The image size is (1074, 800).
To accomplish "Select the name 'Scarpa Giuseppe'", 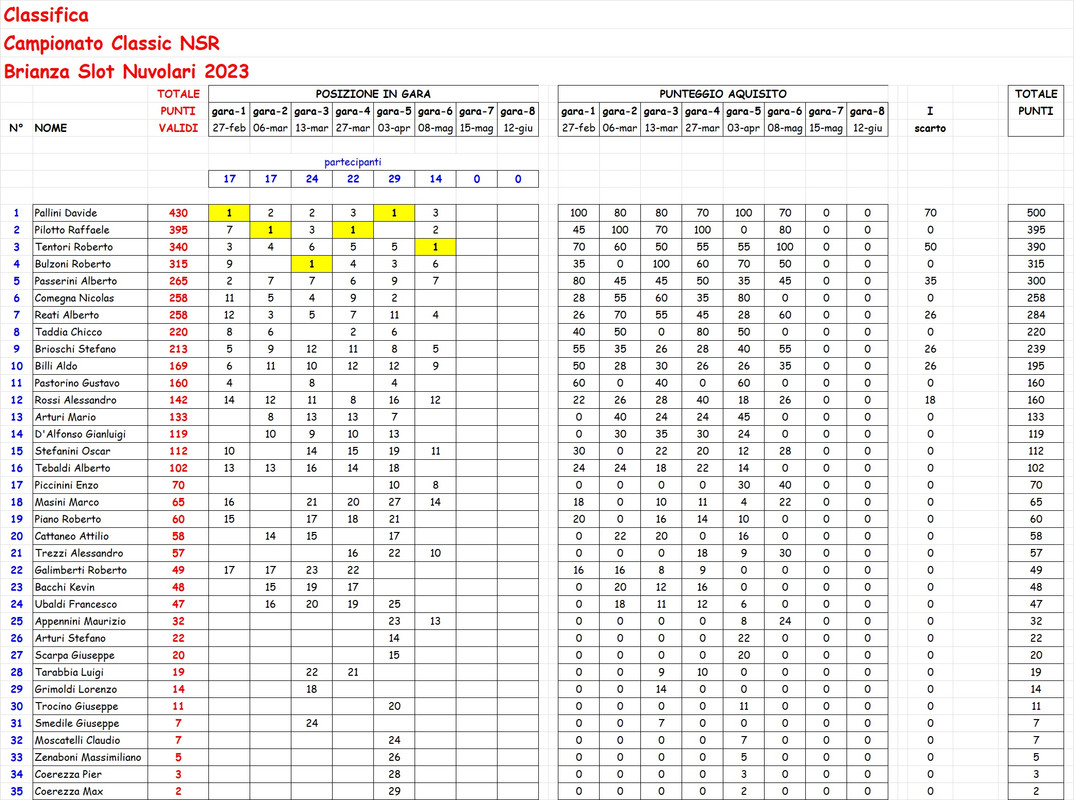I will click(x=74, y=655).
